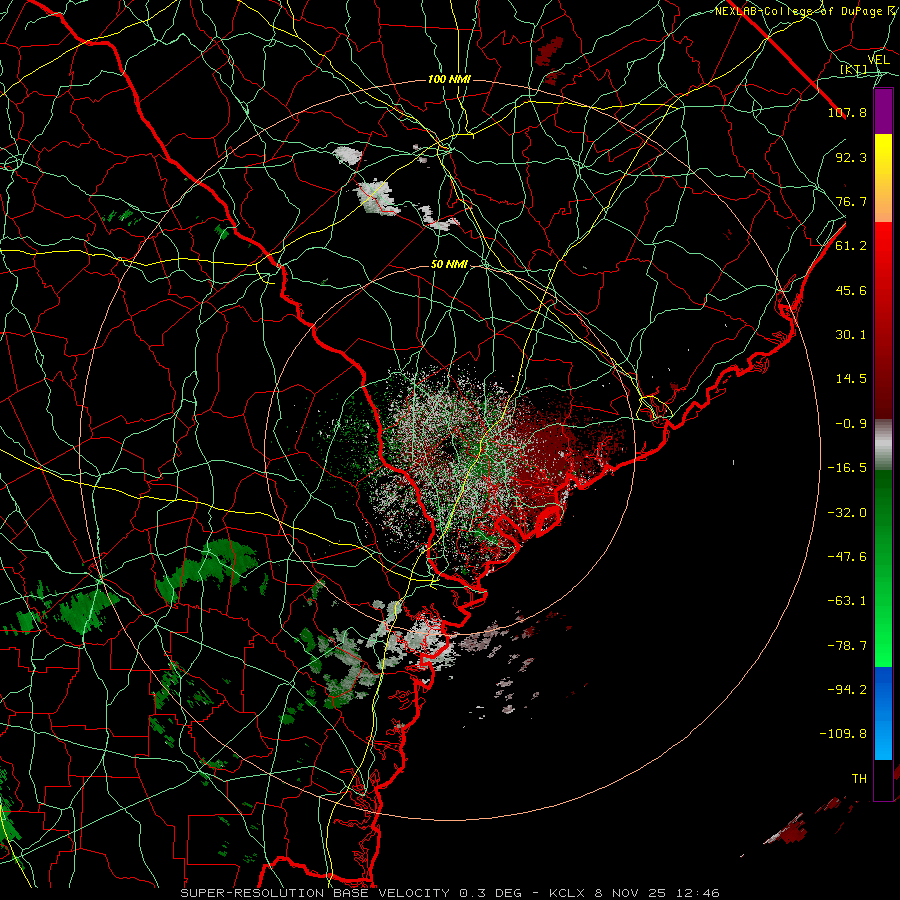Click the [KT] units label
Image resolution: width=900 pixels, height=900 pixels.
[x=853, y=69]
